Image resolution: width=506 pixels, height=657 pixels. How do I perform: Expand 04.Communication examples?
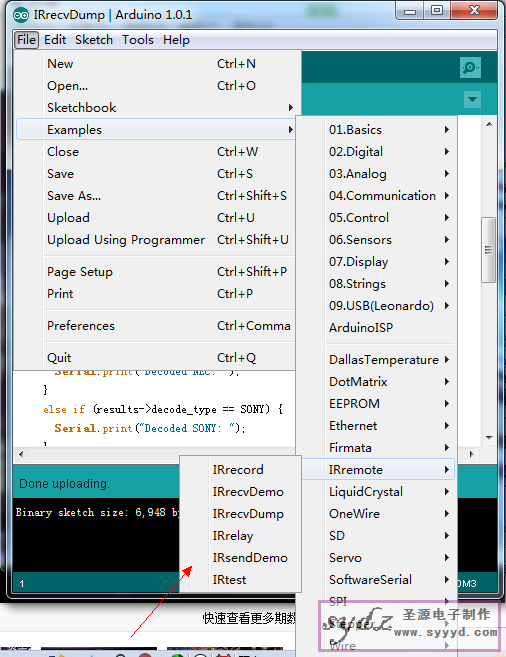[377, 196]
